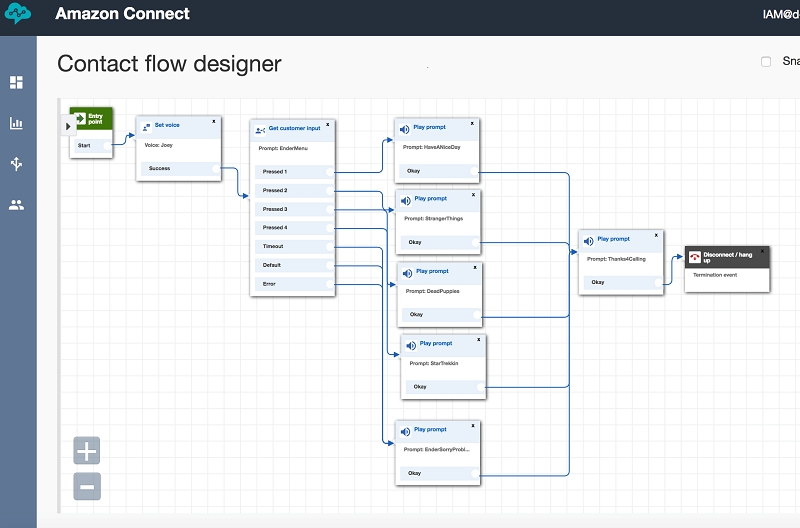Select the Pressed 4 branch row

(x=294, y=228)
